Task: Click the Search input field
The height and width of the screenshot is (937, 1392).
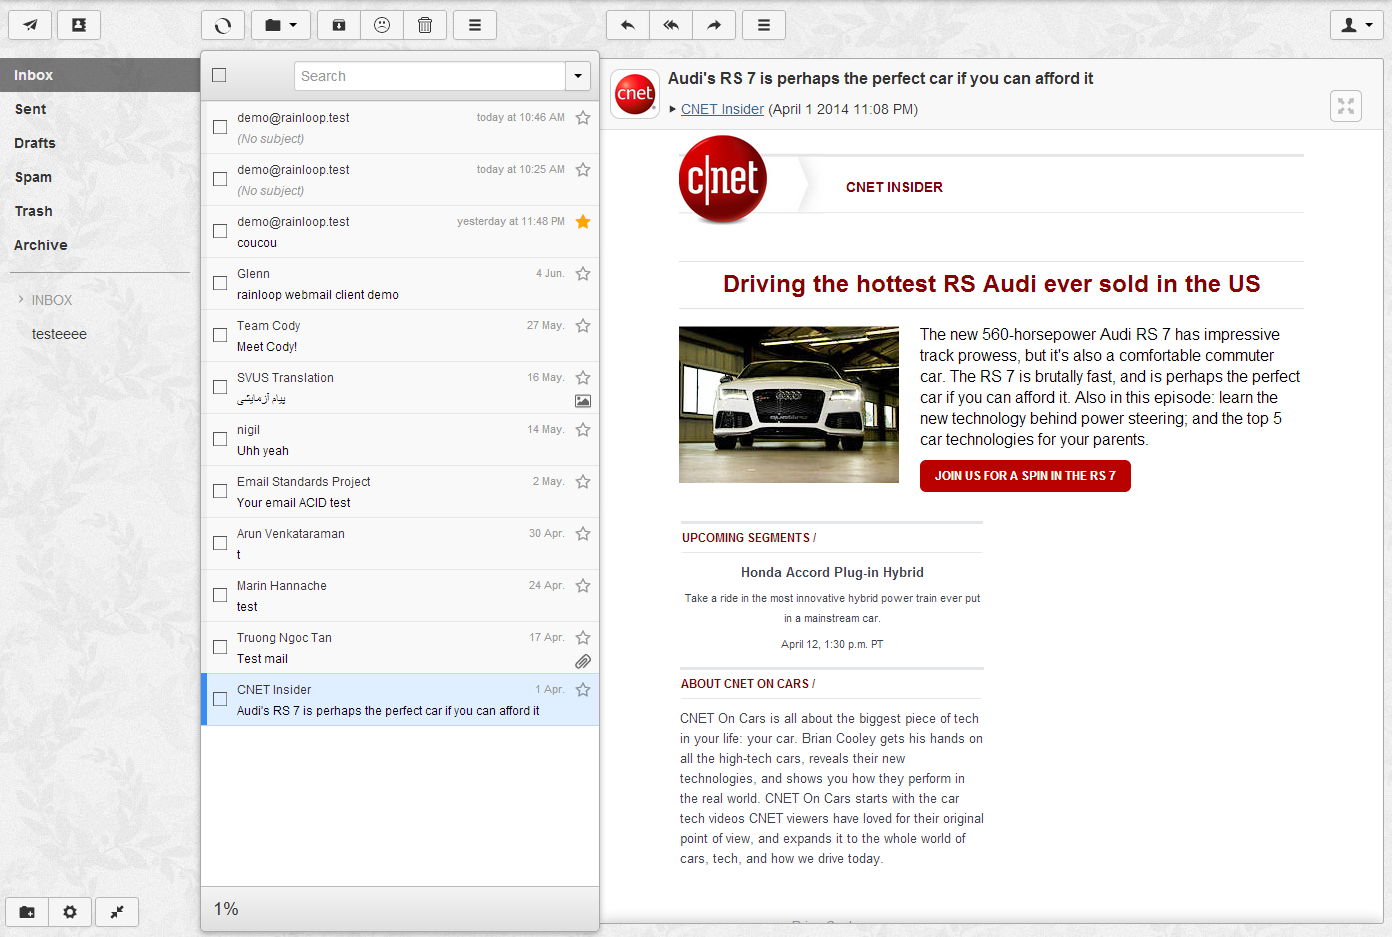Action: [x=430, y=76]
